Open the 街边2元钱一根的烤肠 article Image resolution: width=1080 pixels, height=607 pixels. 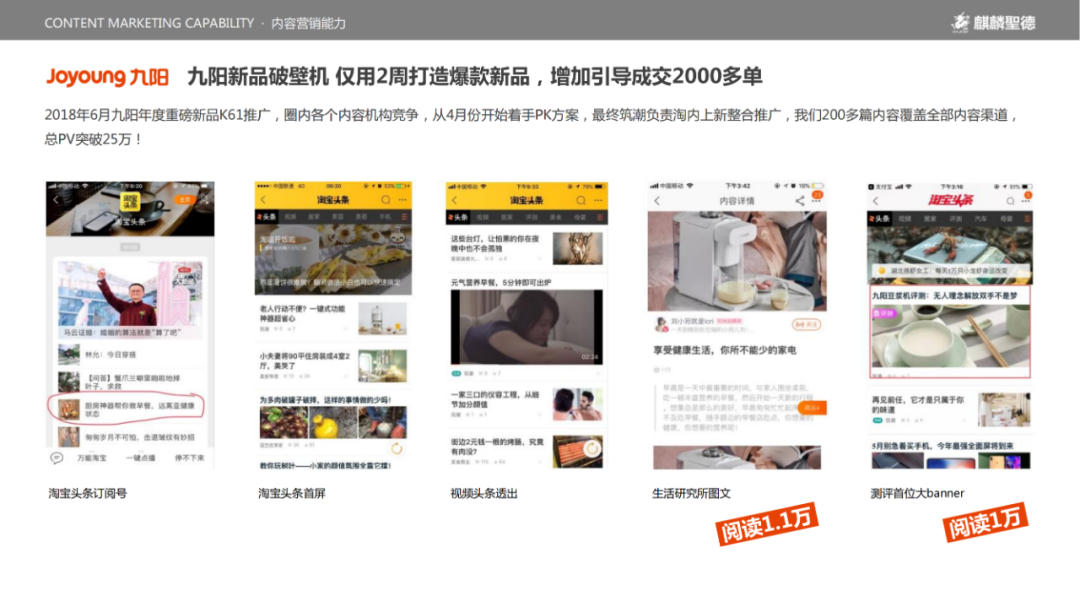coord(527,451)
